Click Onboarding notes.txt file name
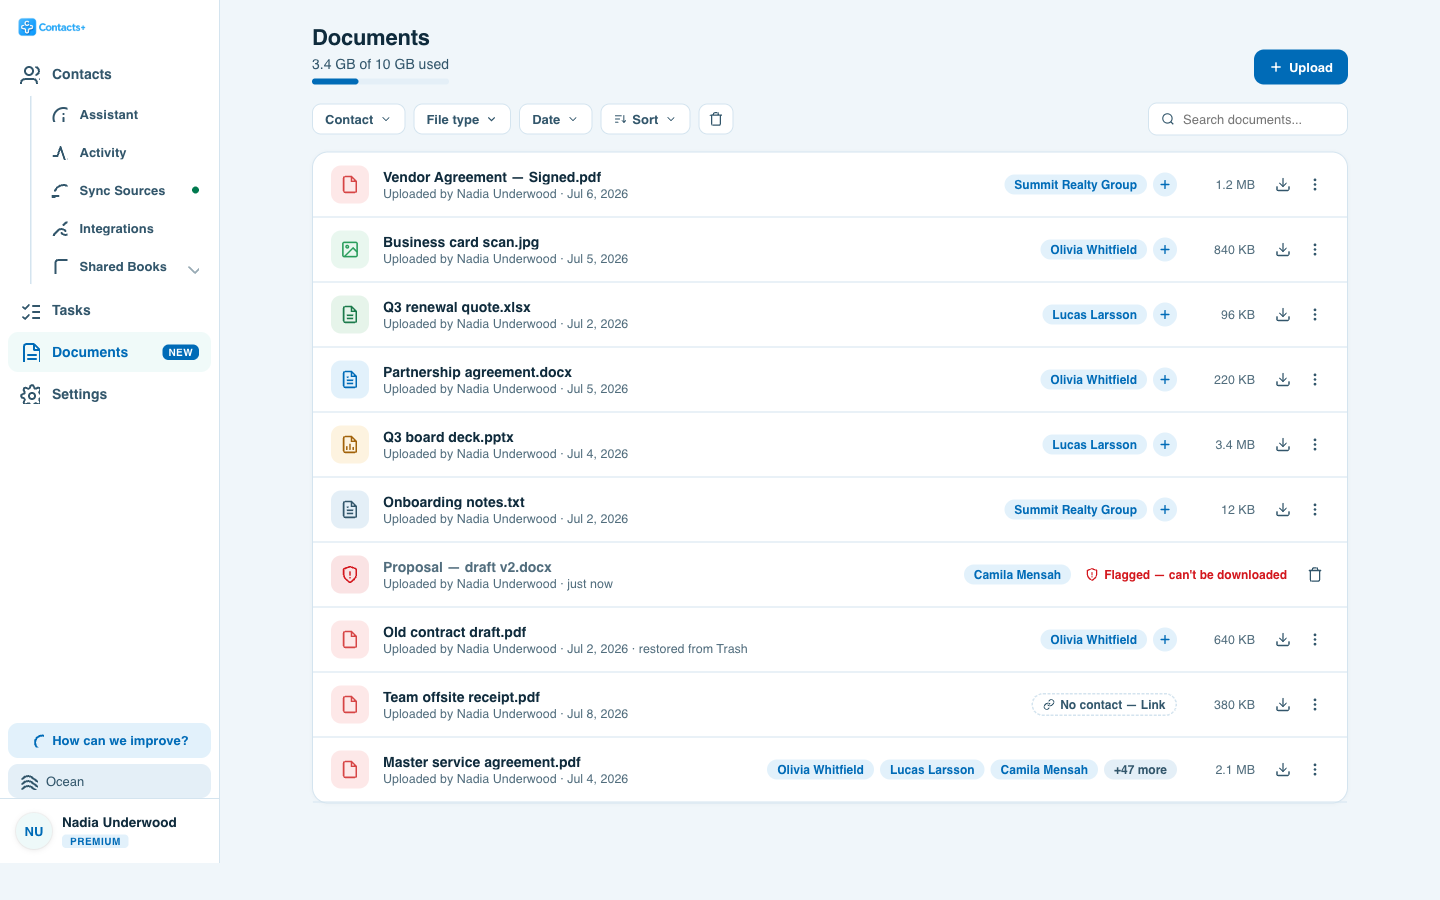 [454, 502]
